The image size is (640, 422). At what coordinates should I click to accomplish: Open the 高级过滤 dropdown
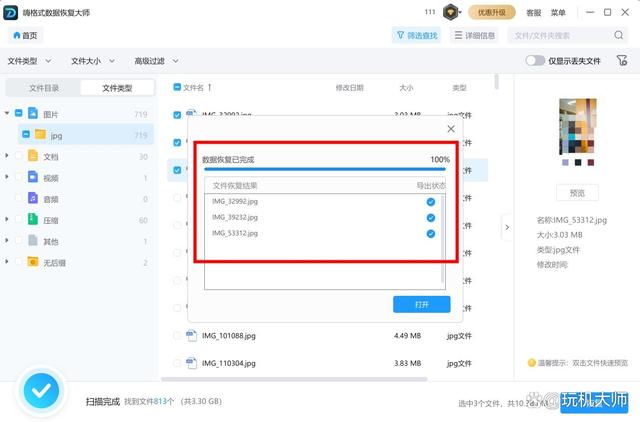[x=157, y=61]
